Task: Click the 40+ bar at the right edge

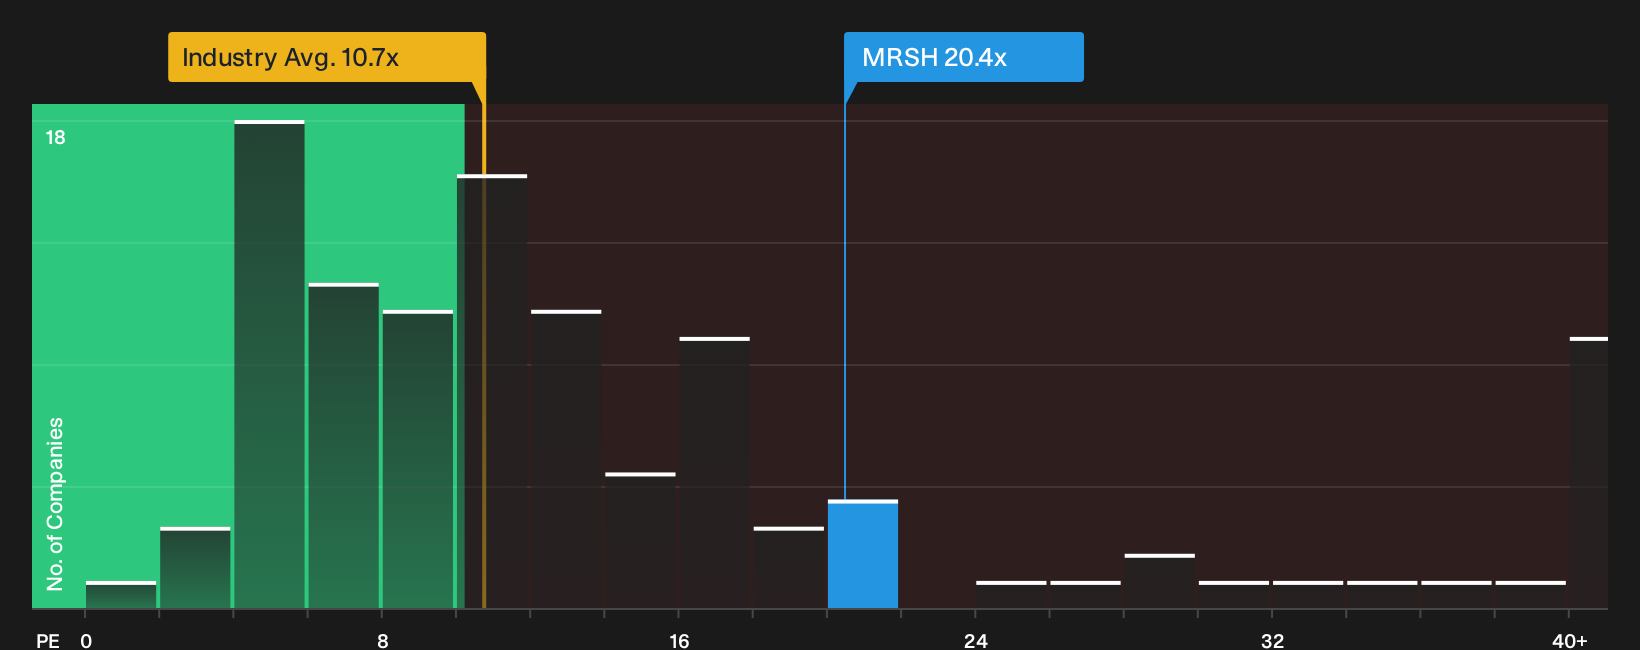Action: pos(1588,473)
